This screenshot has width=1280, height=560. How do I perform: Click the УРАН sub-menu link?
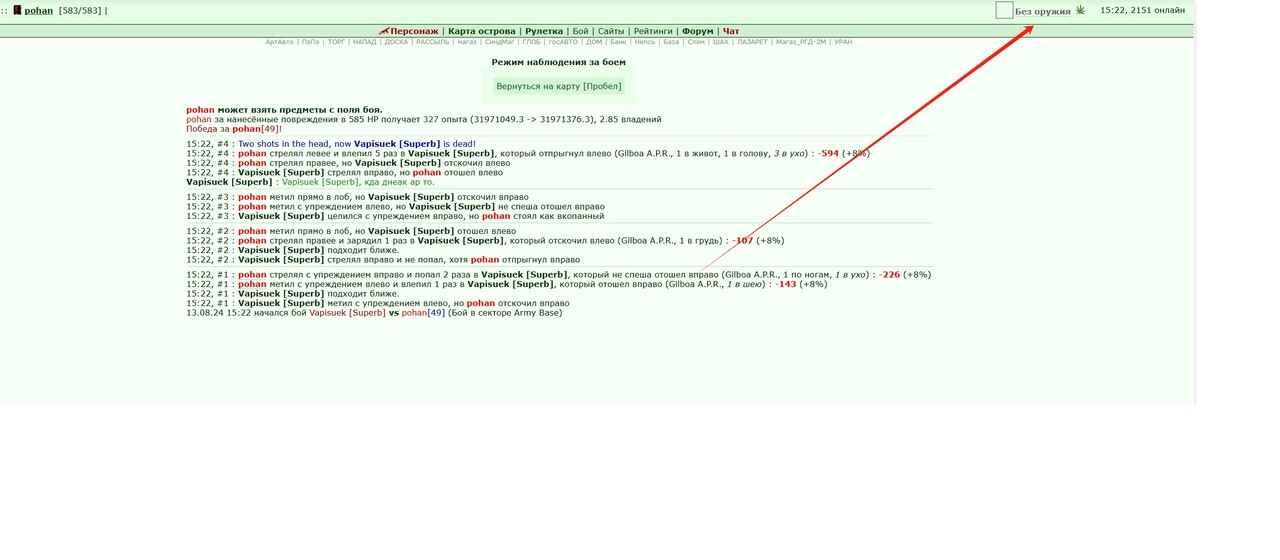point(843,42)
